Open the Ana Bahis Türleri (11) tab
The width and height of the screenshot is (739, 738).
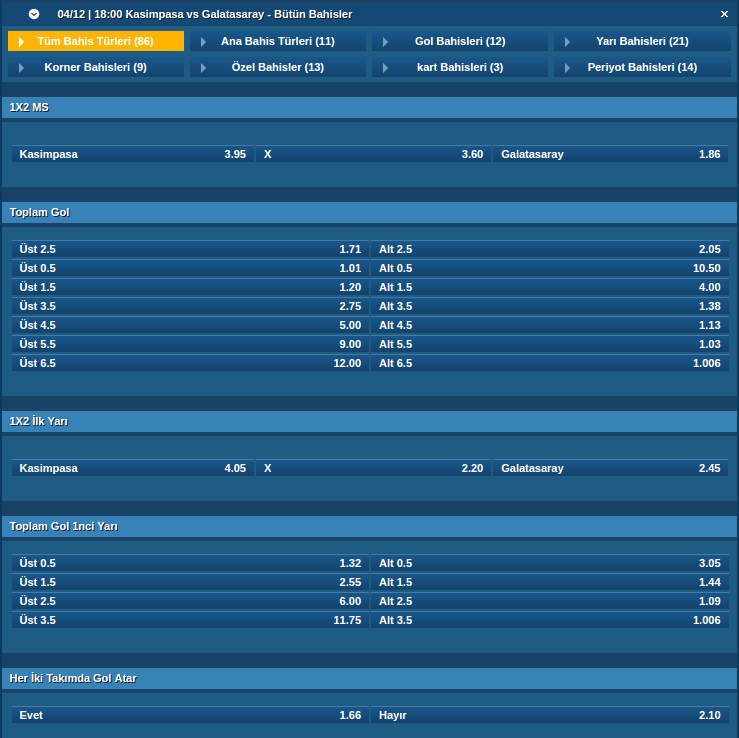(x=278, y=41)
